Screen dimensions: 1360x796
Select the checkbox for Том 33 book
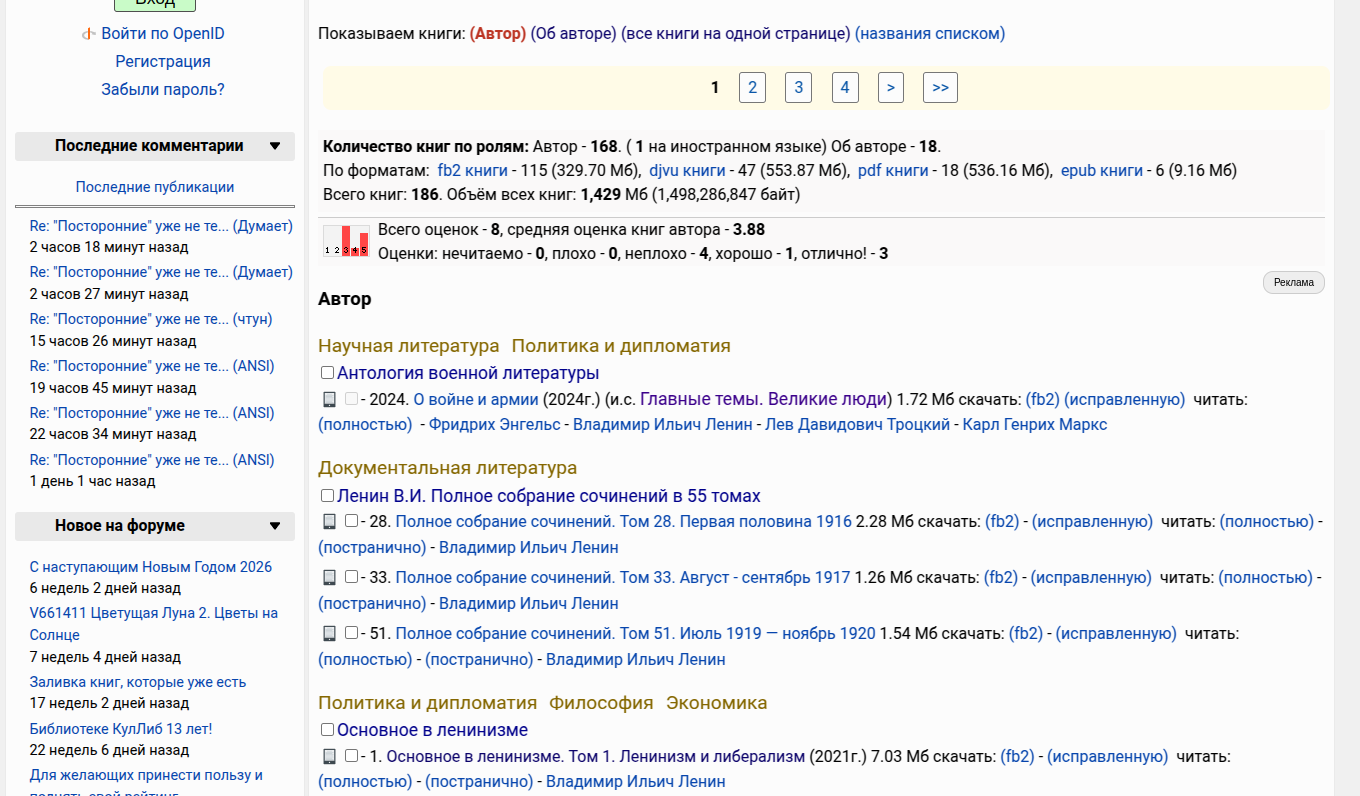[351, 577]
